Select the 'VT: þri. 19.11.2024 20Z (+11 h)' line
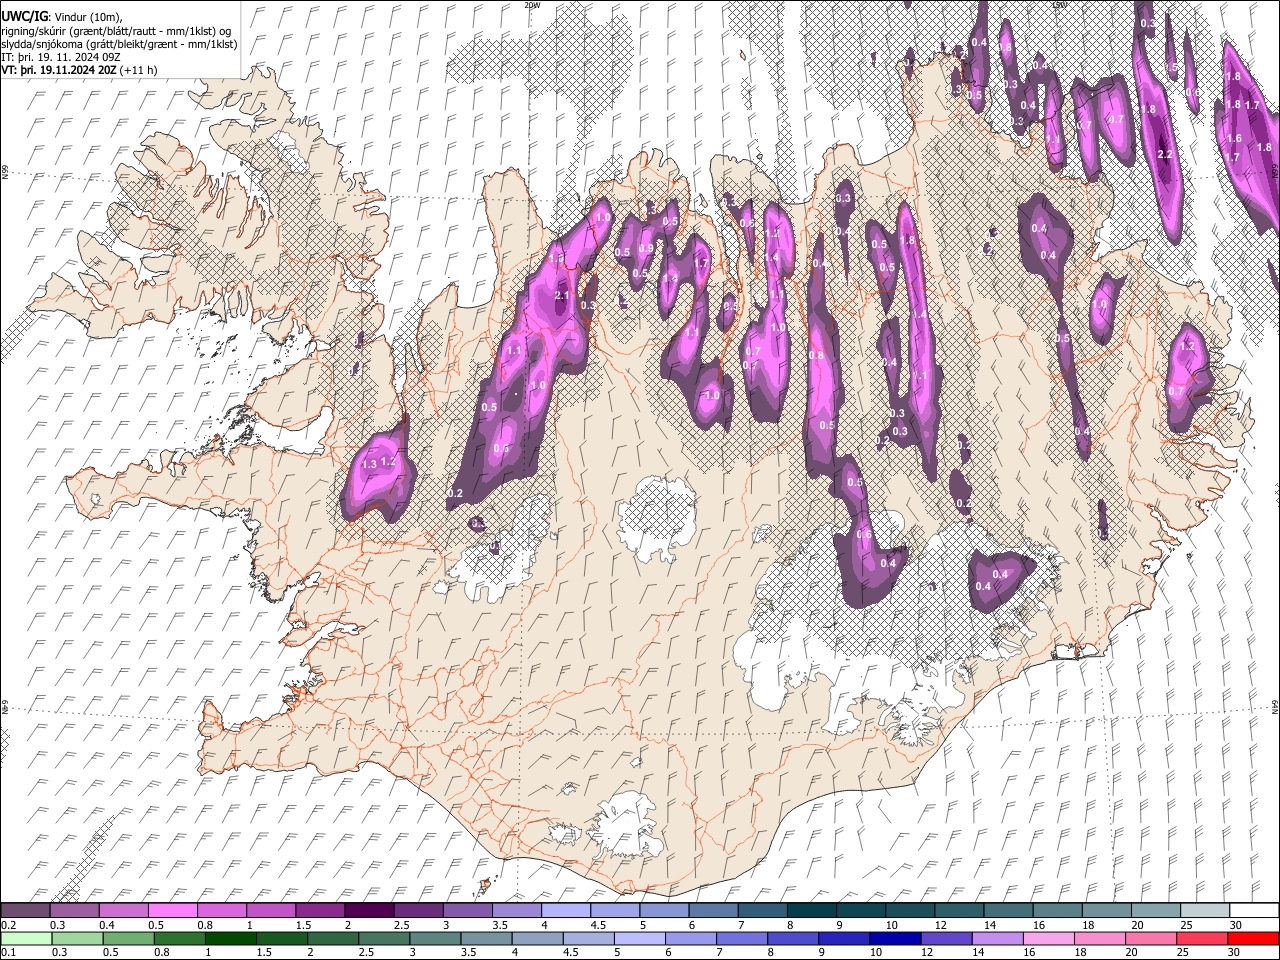 click(x=79, y=70)
